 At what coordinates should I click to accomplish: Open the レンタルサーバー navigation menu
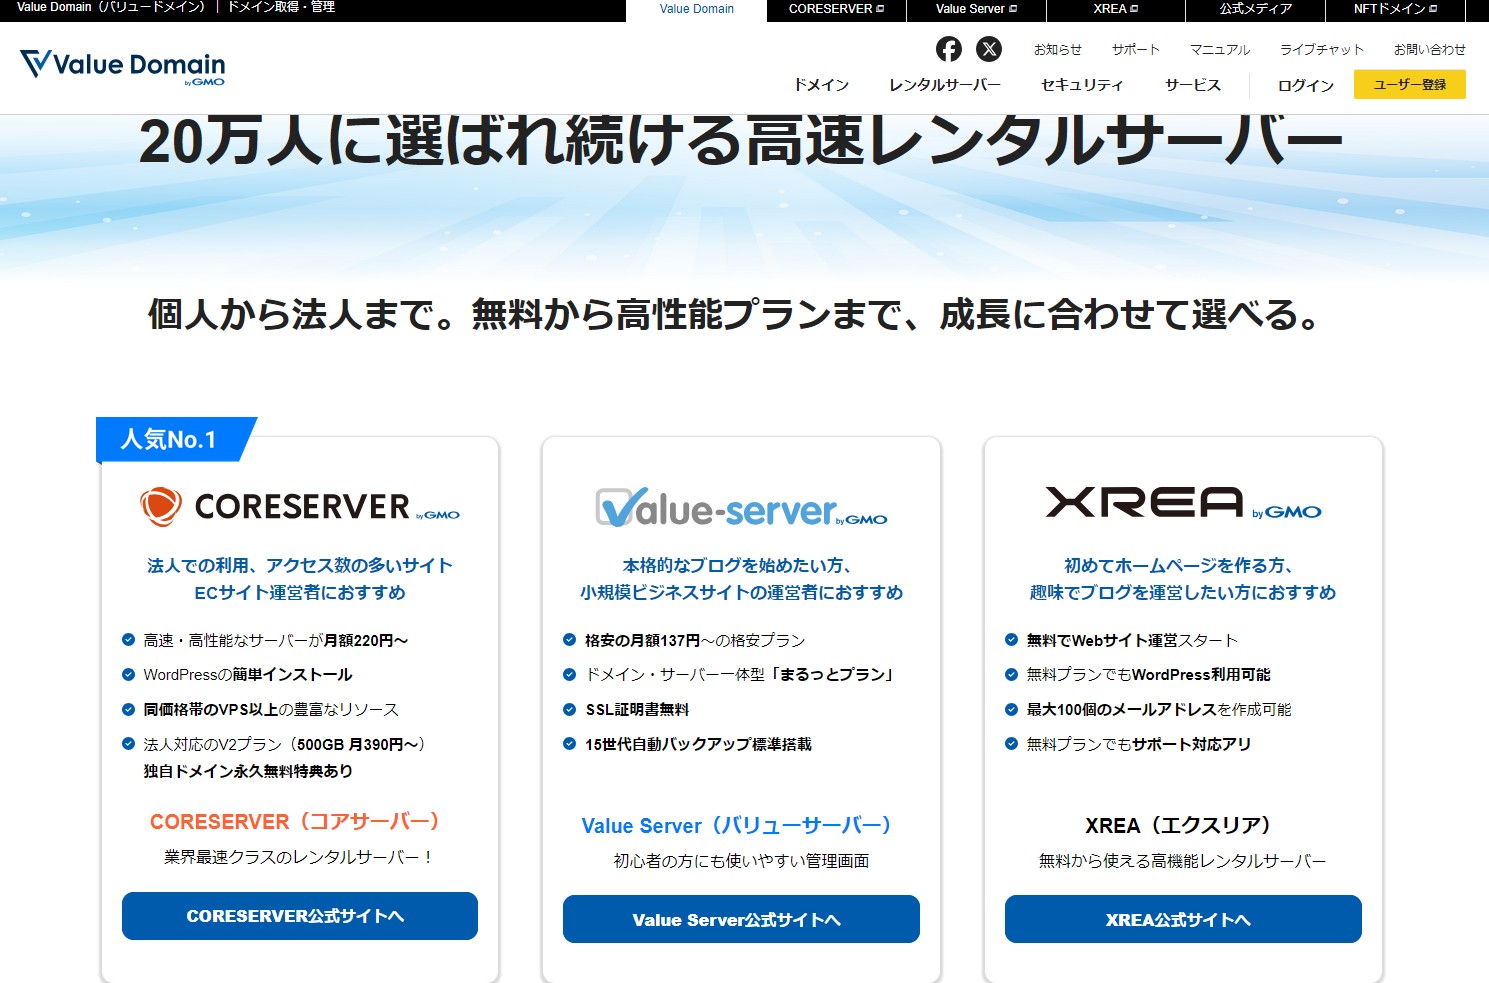click(x=944, y=85)
